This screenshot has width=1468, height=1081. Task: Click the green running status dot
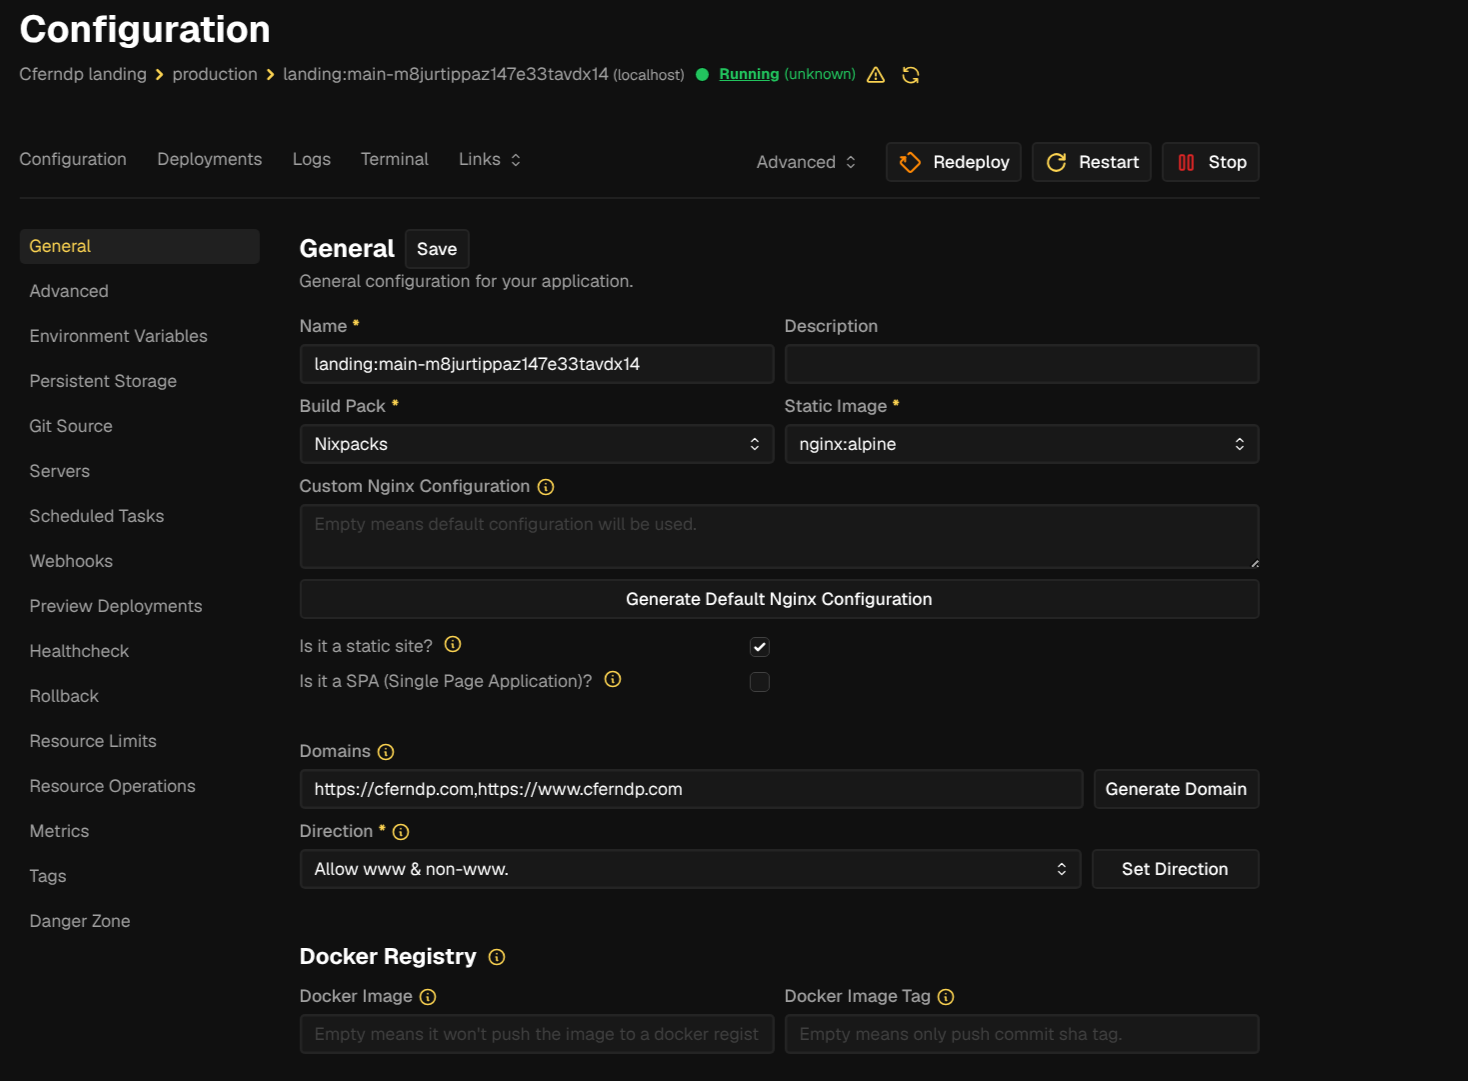702,74
